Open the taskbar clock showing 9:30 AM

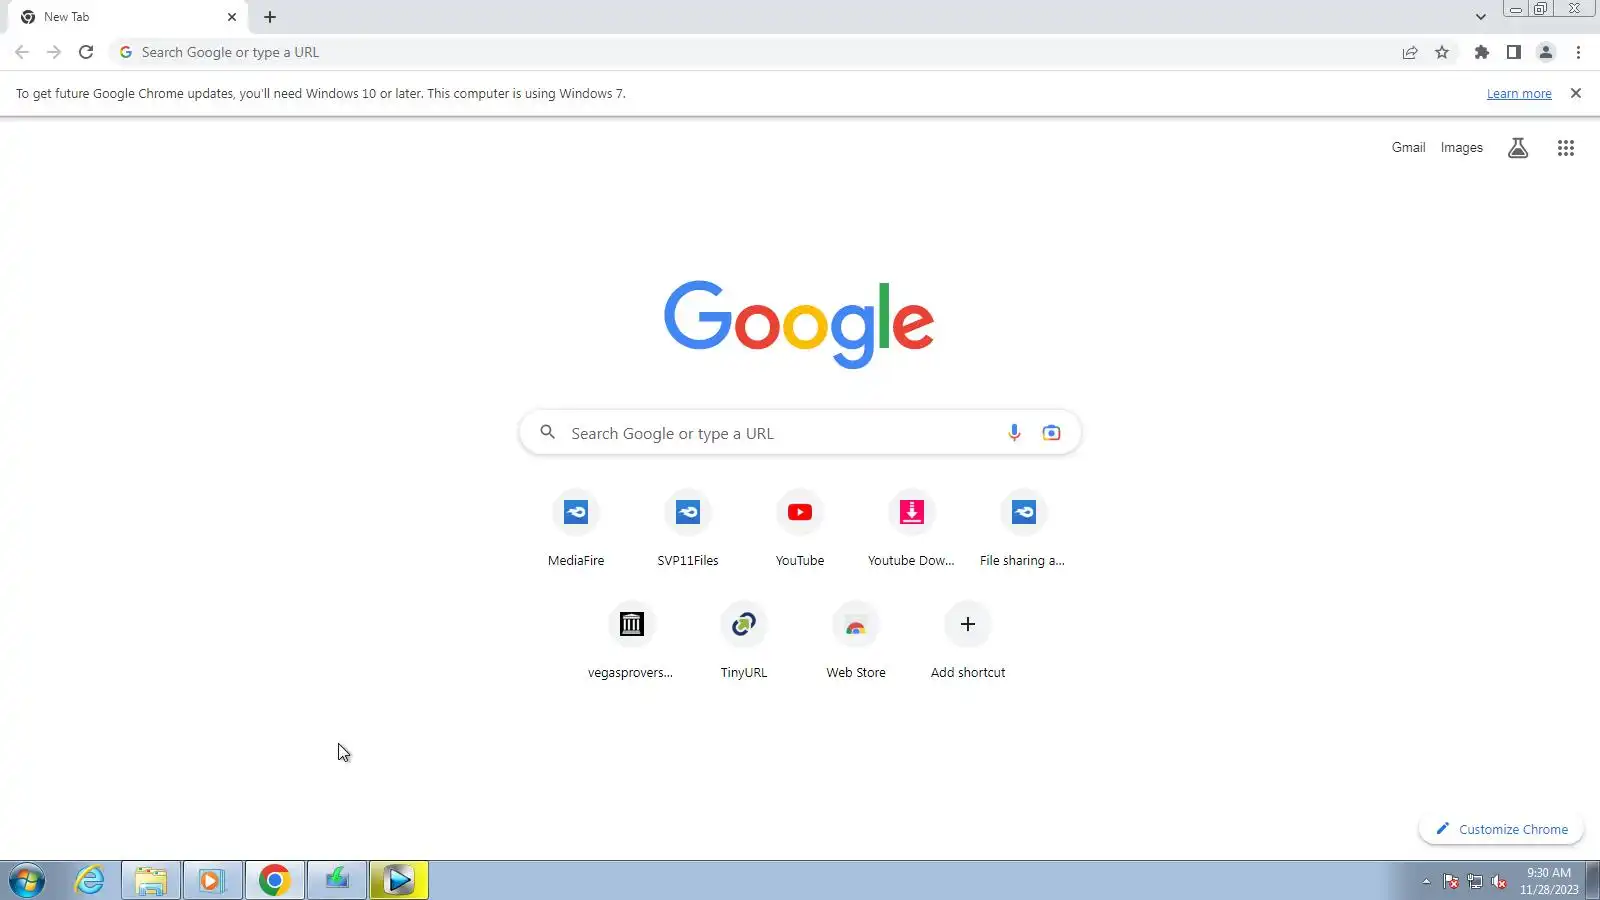(x=1549, y=881)
